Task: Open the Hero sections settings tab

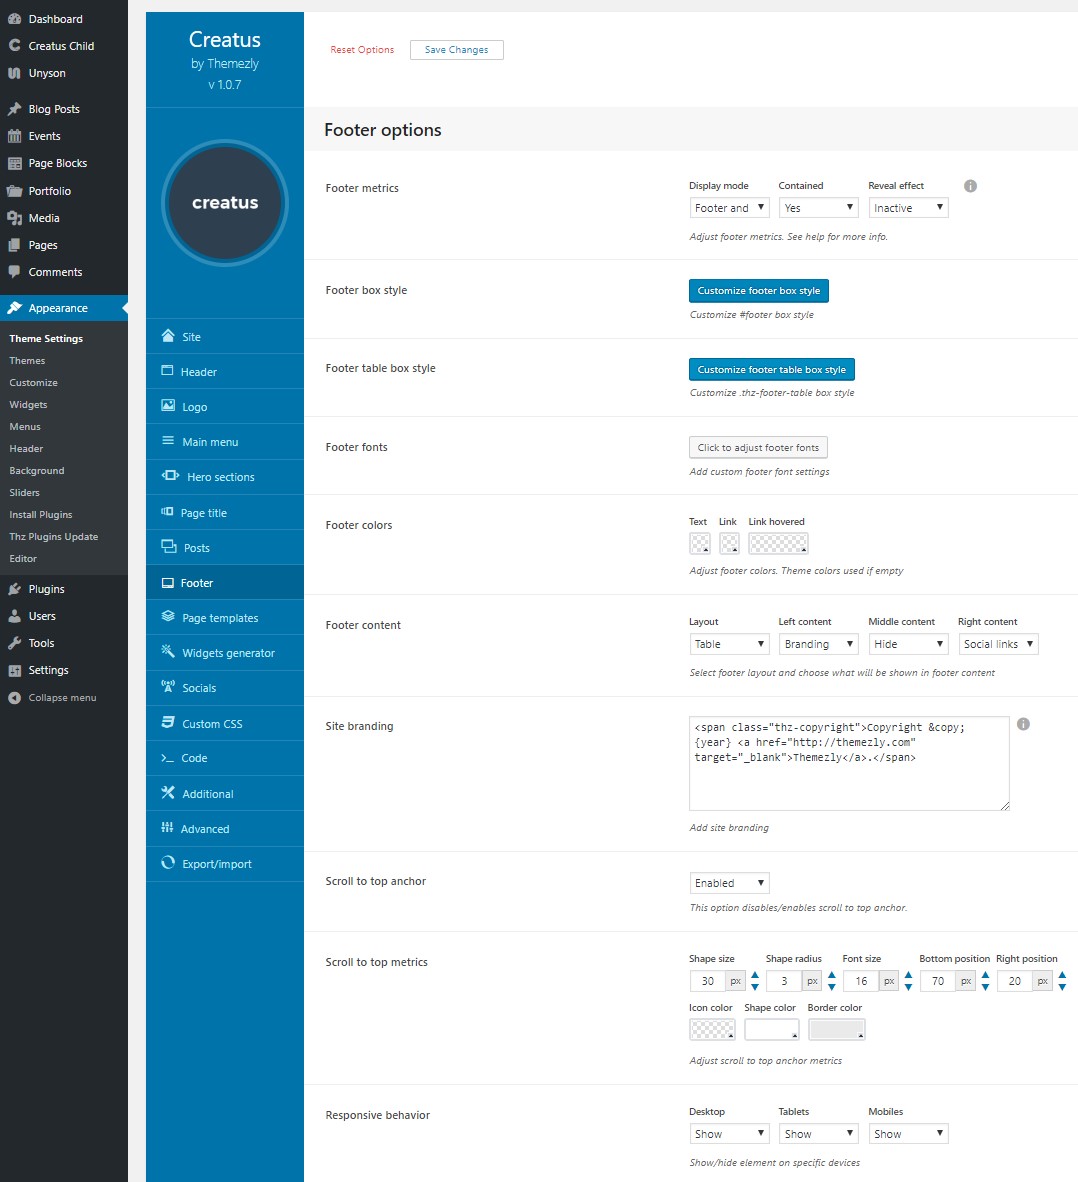Action: point(220,477)
